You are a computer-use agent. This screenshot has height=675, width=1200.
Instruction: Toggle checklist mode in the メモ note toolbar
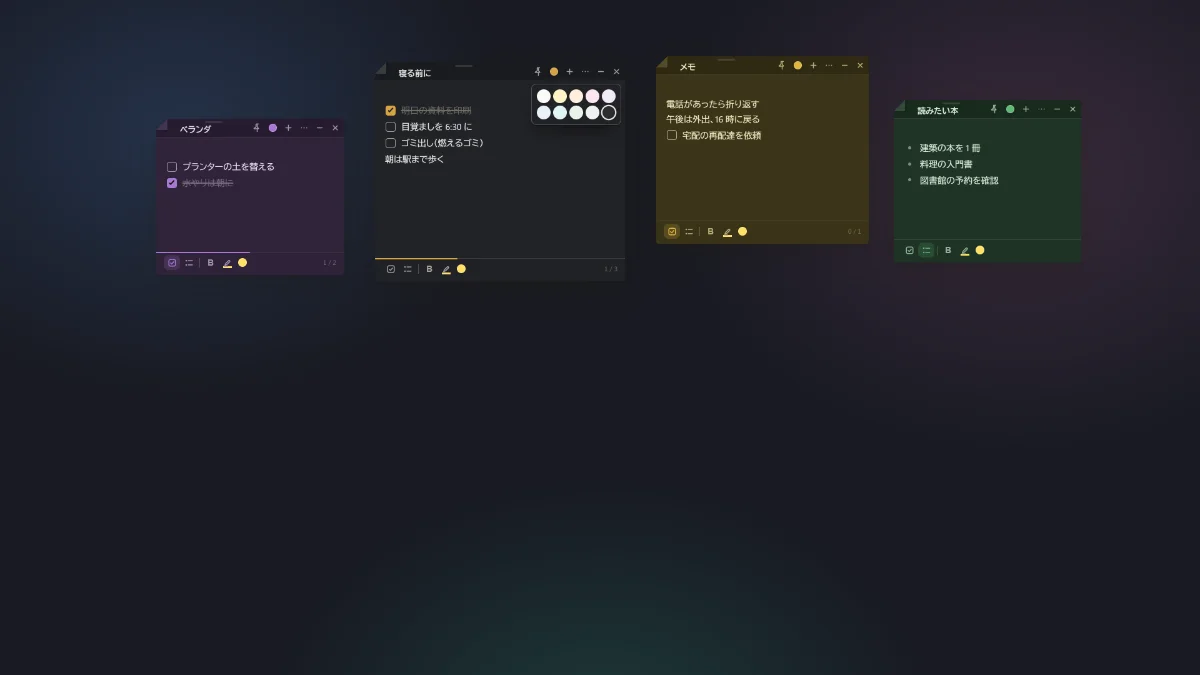(x=672, y=232)
